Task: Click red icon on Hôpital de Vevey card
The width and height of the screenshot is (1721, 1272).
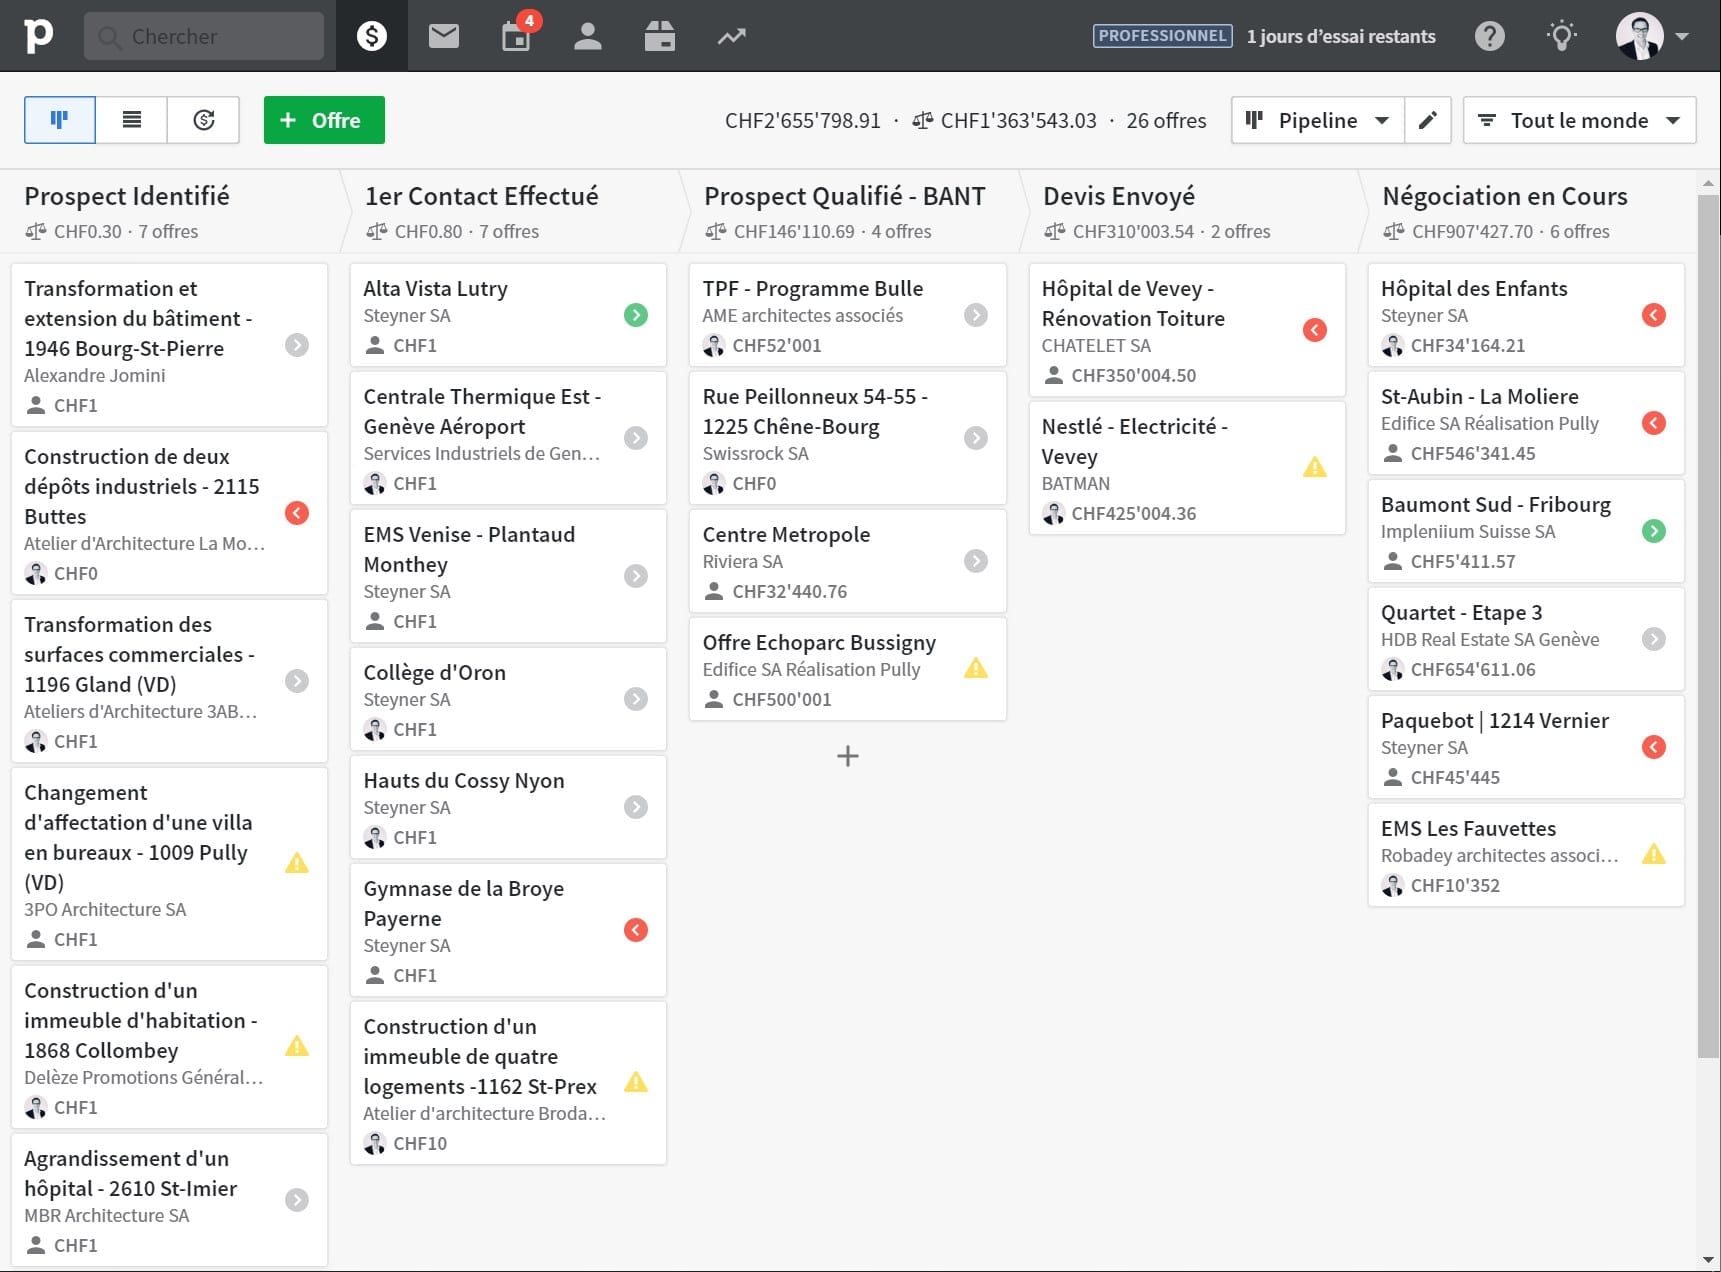Action: click(x=1315, y=330)
